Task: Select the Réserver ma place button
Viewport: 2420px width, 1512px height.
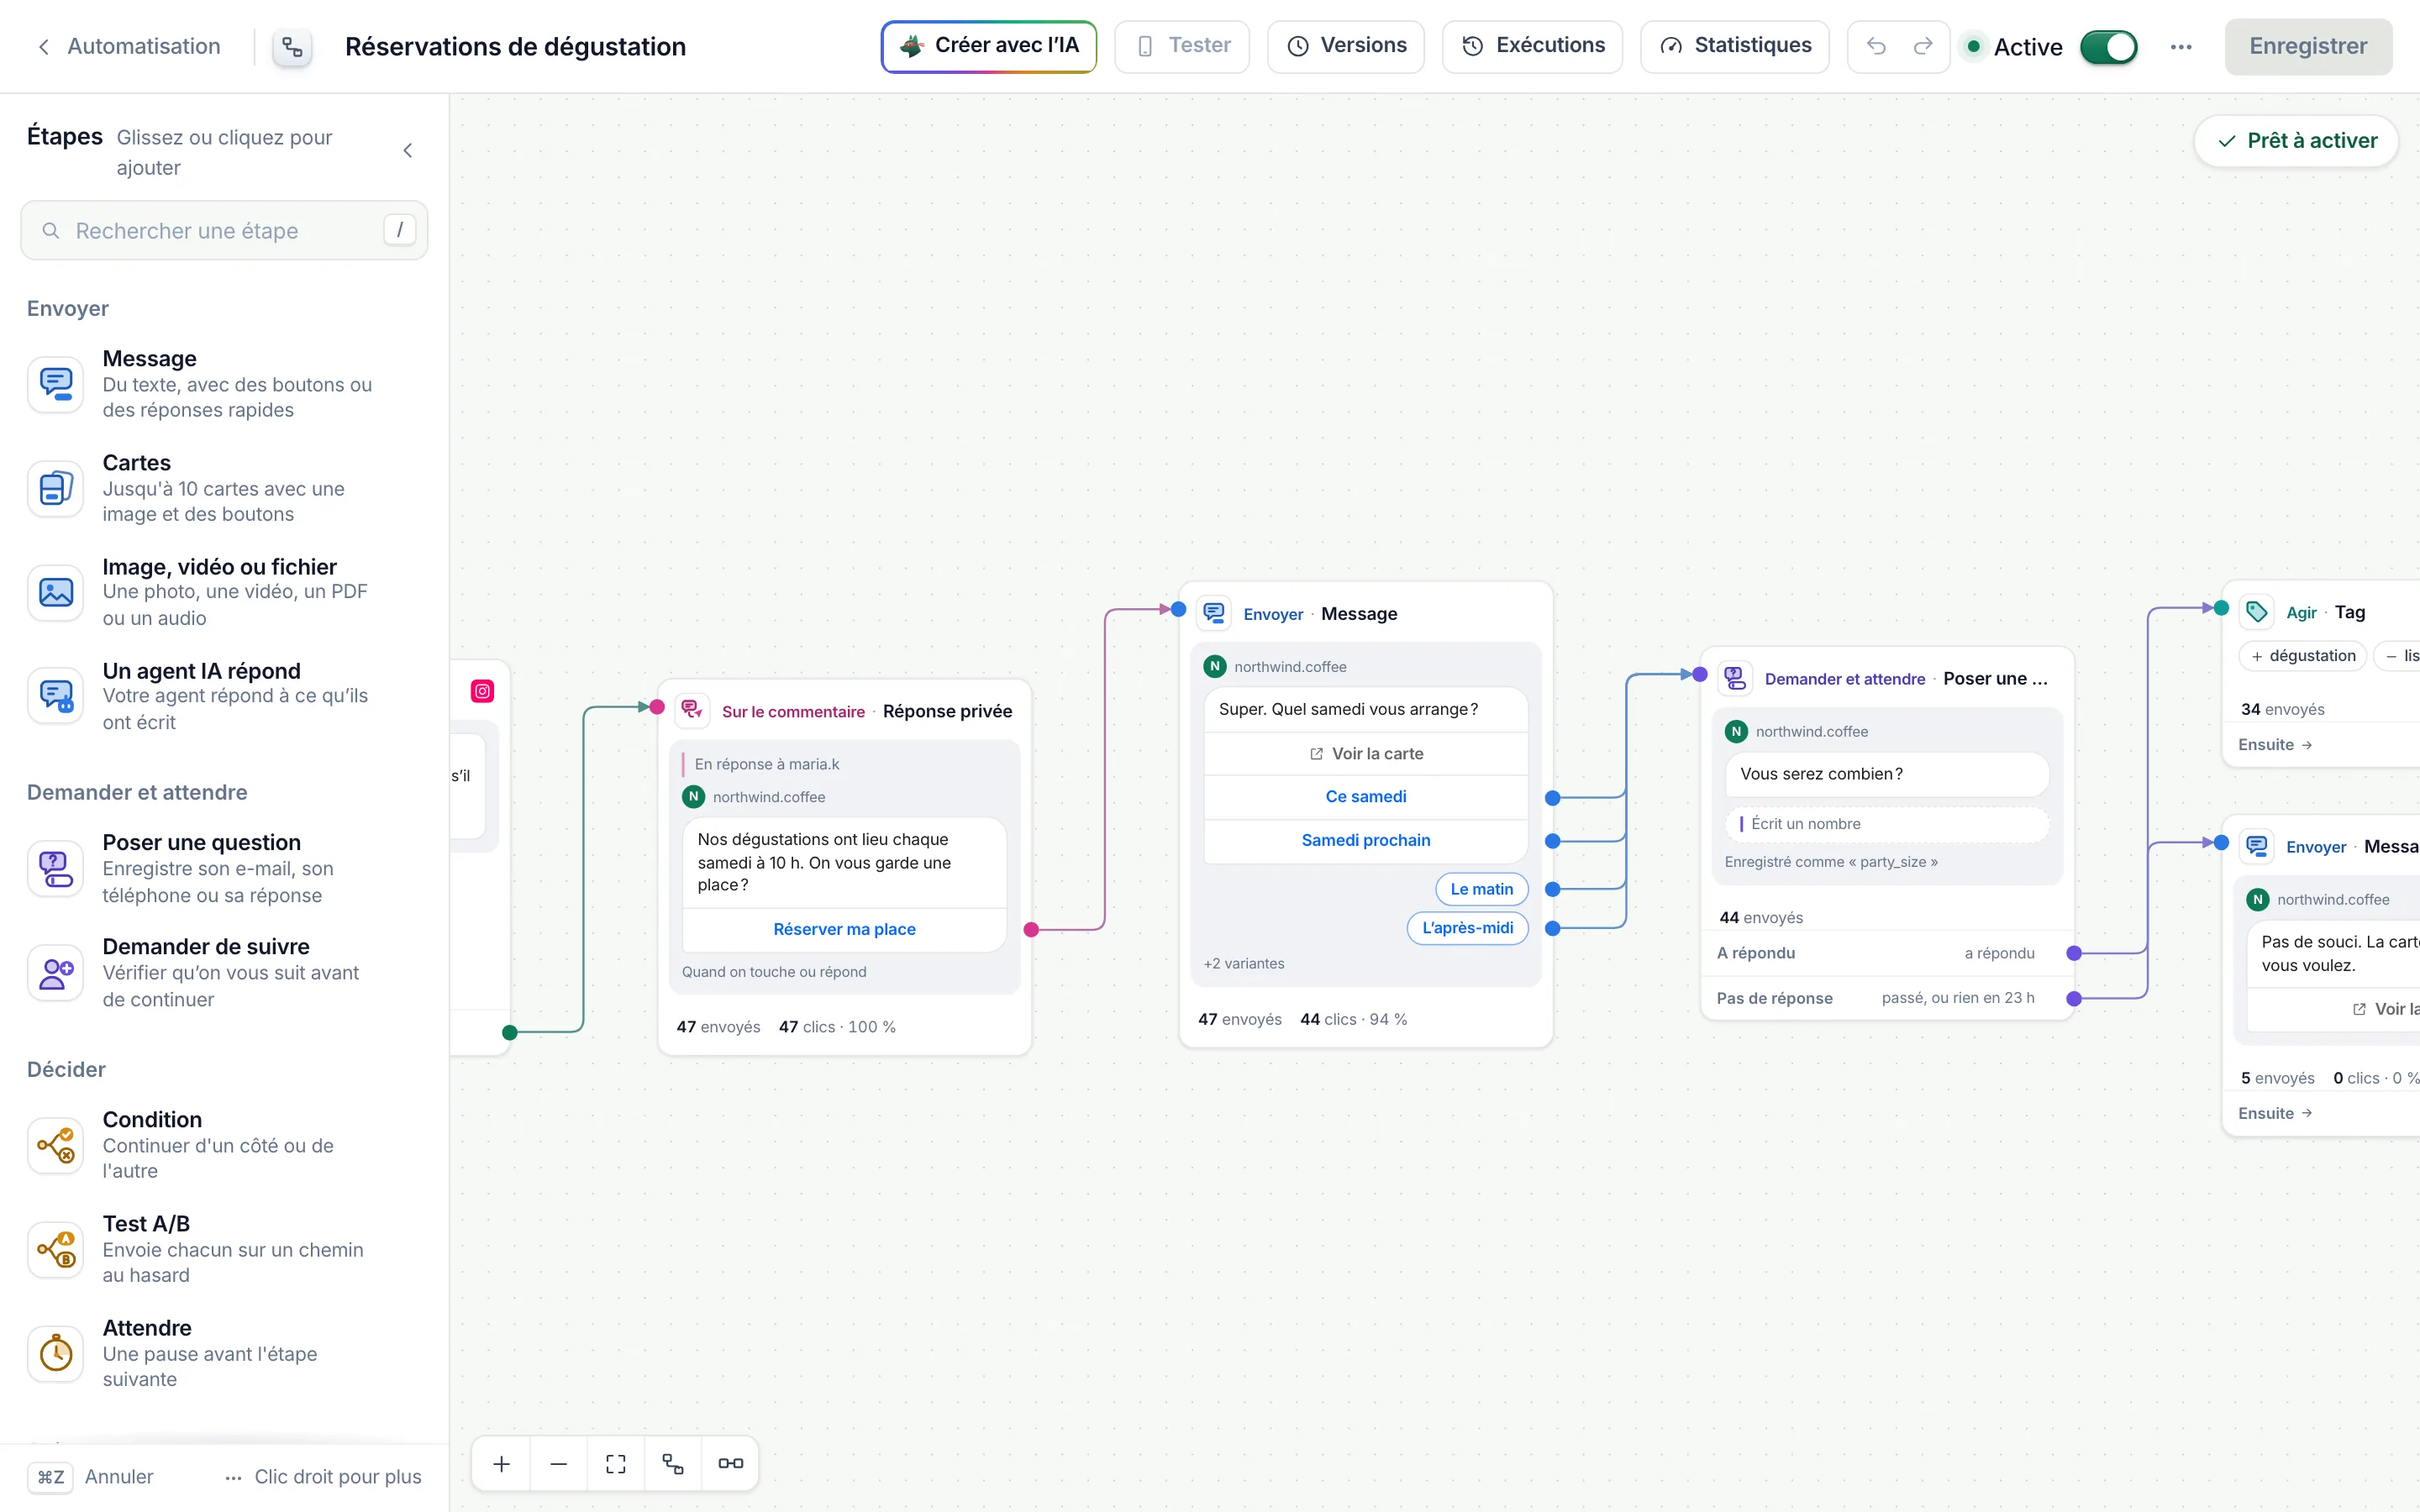Action: (844, 929)
